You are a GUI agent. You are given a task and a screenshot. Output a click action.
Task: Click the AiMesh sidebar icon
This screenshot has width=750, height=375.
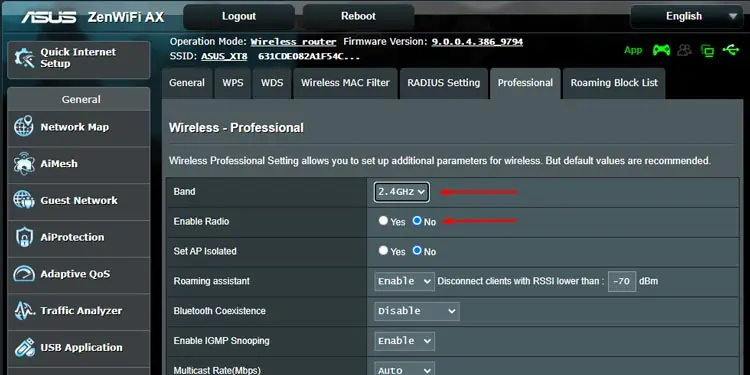(24, 164)
